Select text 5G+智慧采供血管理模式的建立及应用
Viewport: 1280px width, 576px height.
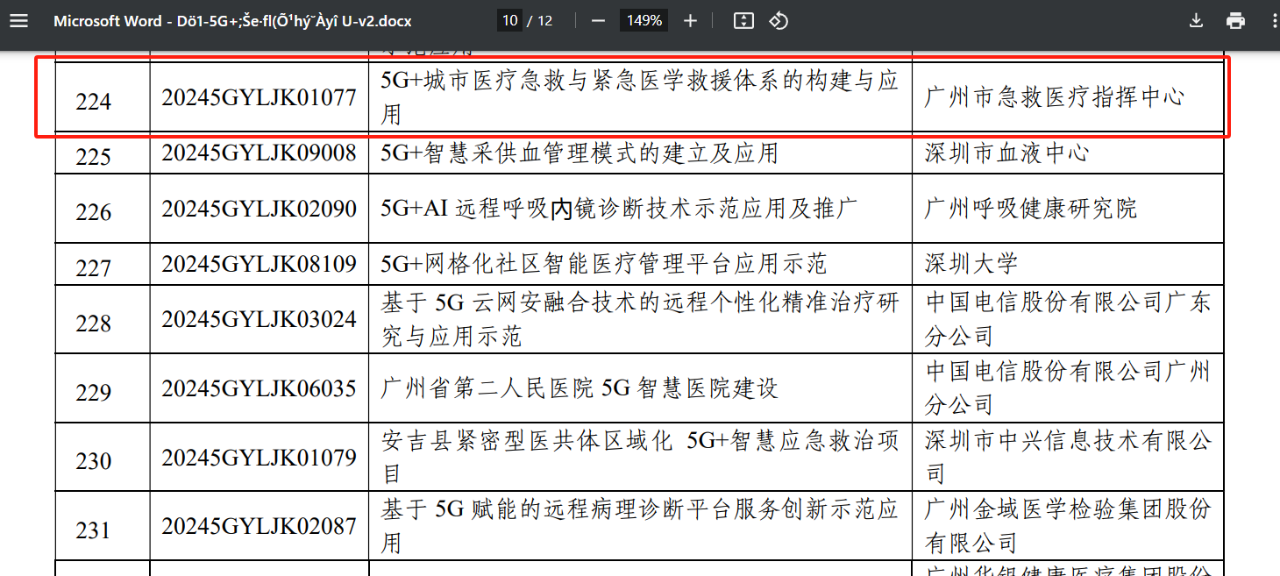(580, 153)
